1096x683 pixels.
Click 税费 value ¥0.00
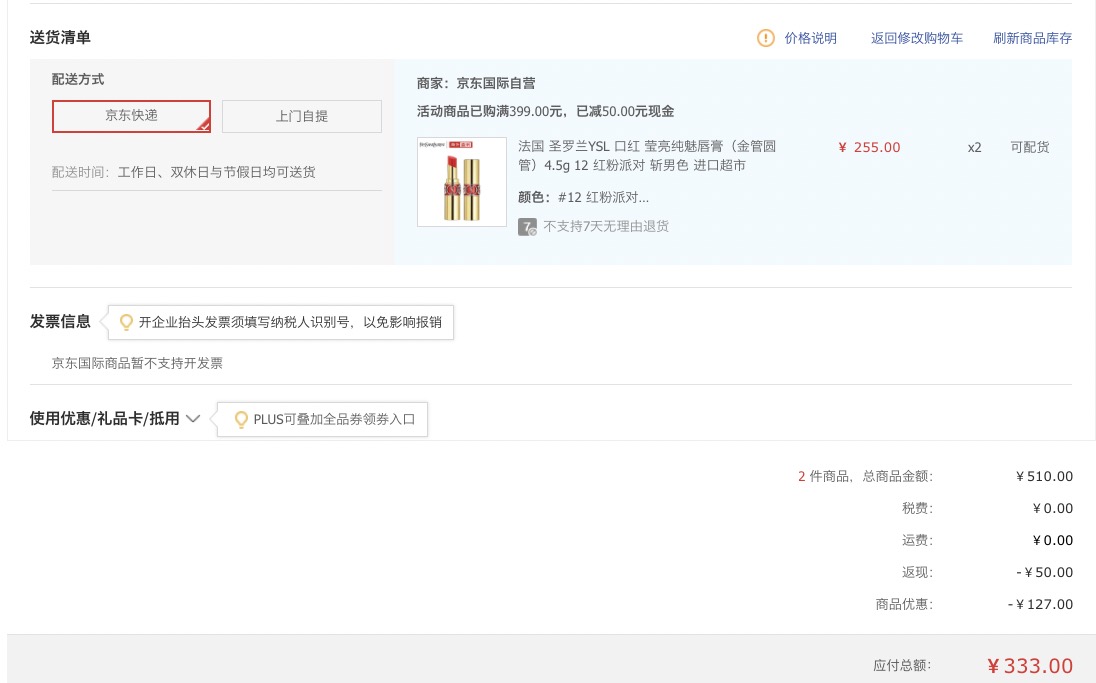[1053, 508]
